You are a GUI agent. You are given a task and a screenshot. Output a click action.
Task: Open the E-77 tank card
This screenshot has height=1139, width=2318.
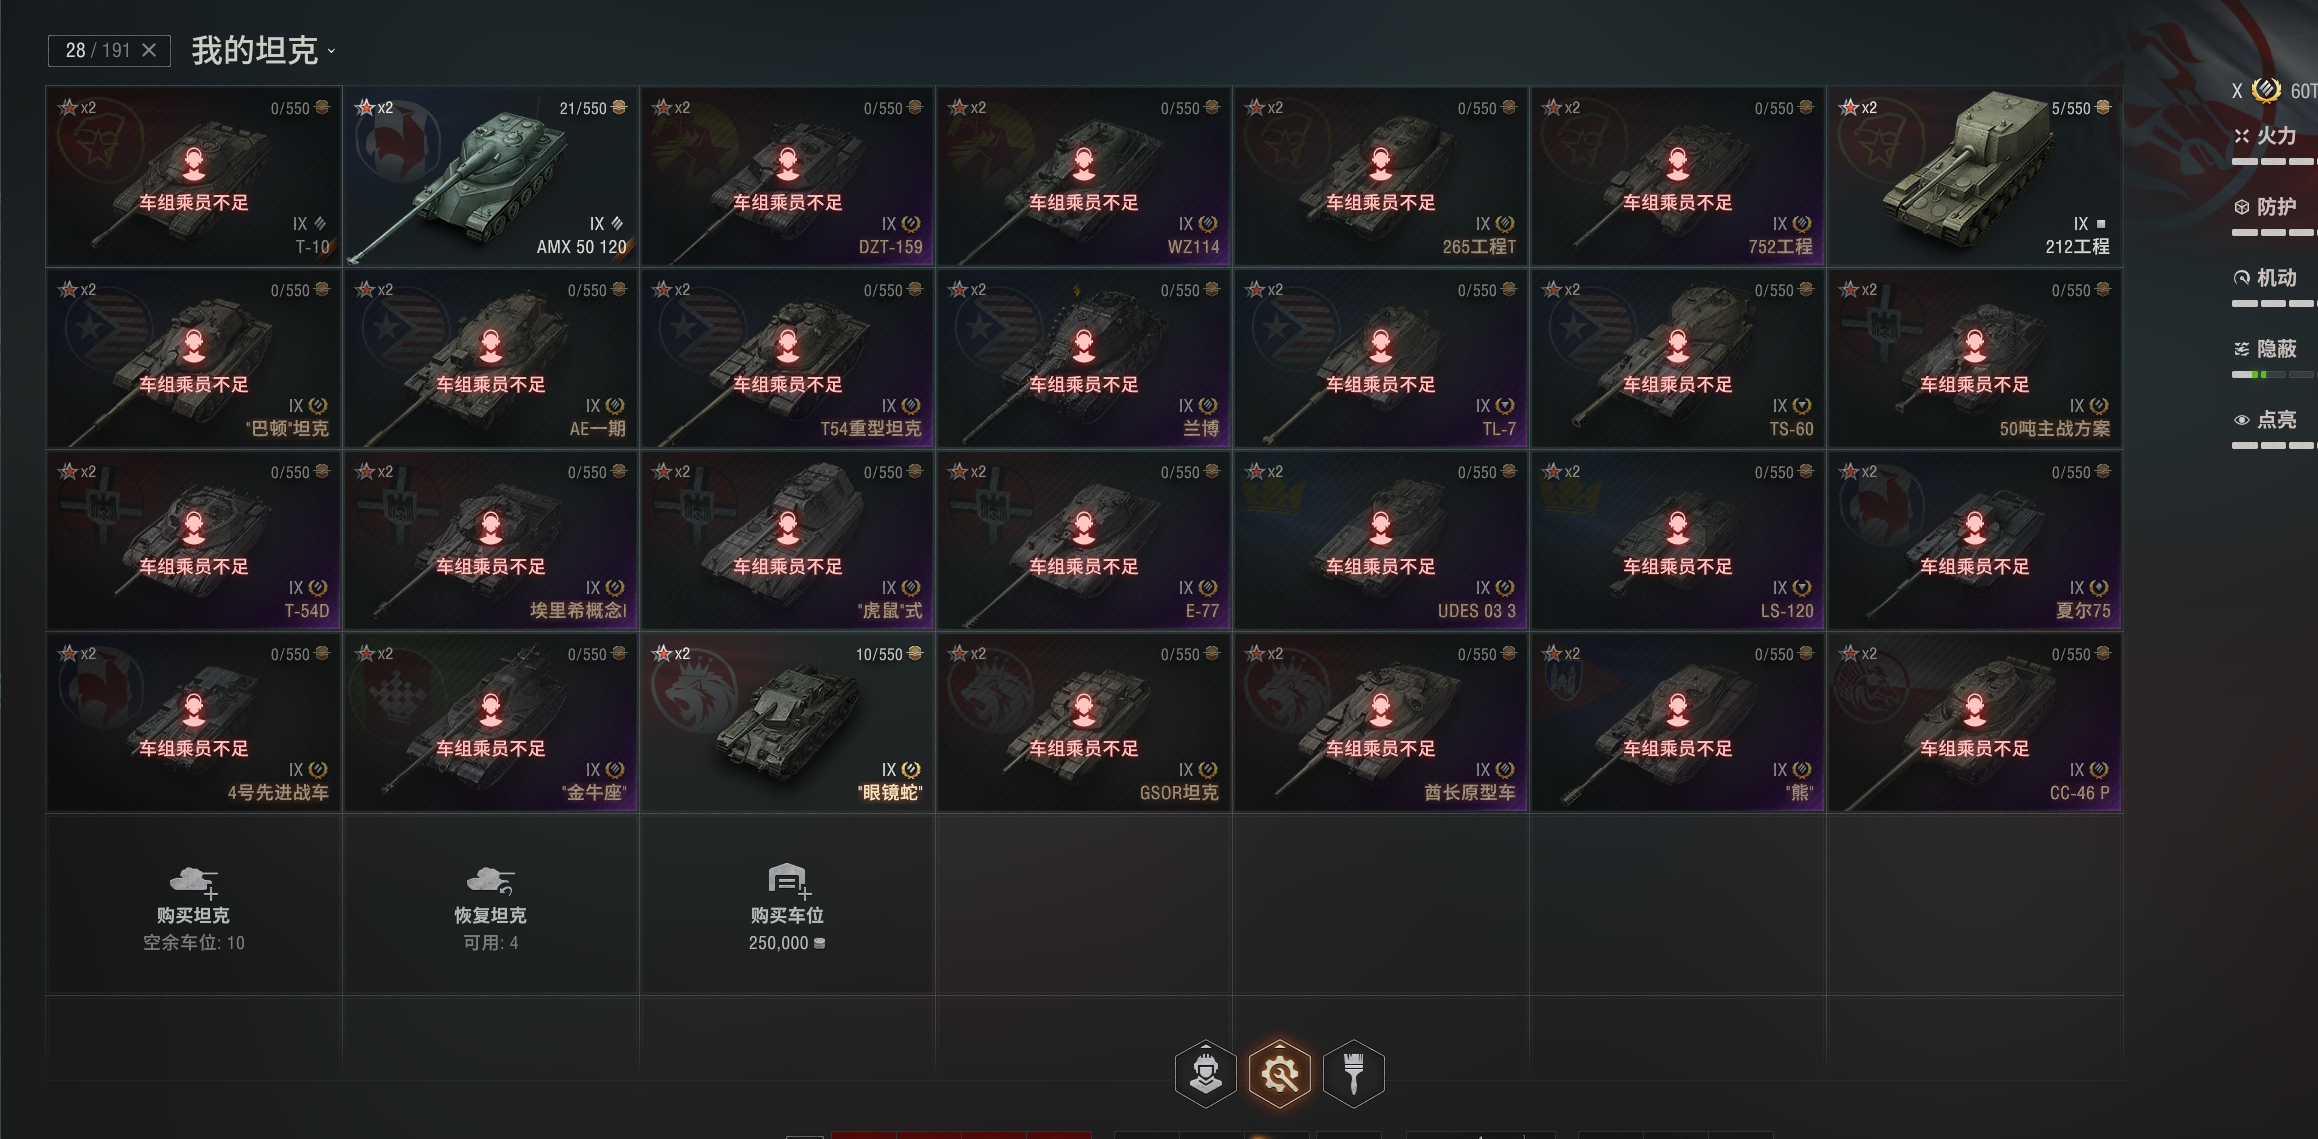1084,540
